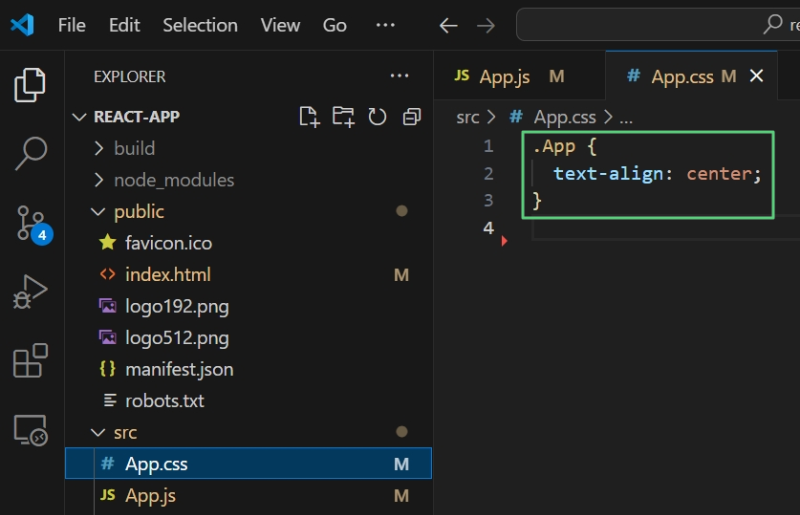Switch to the App.js editor tab

519,76
